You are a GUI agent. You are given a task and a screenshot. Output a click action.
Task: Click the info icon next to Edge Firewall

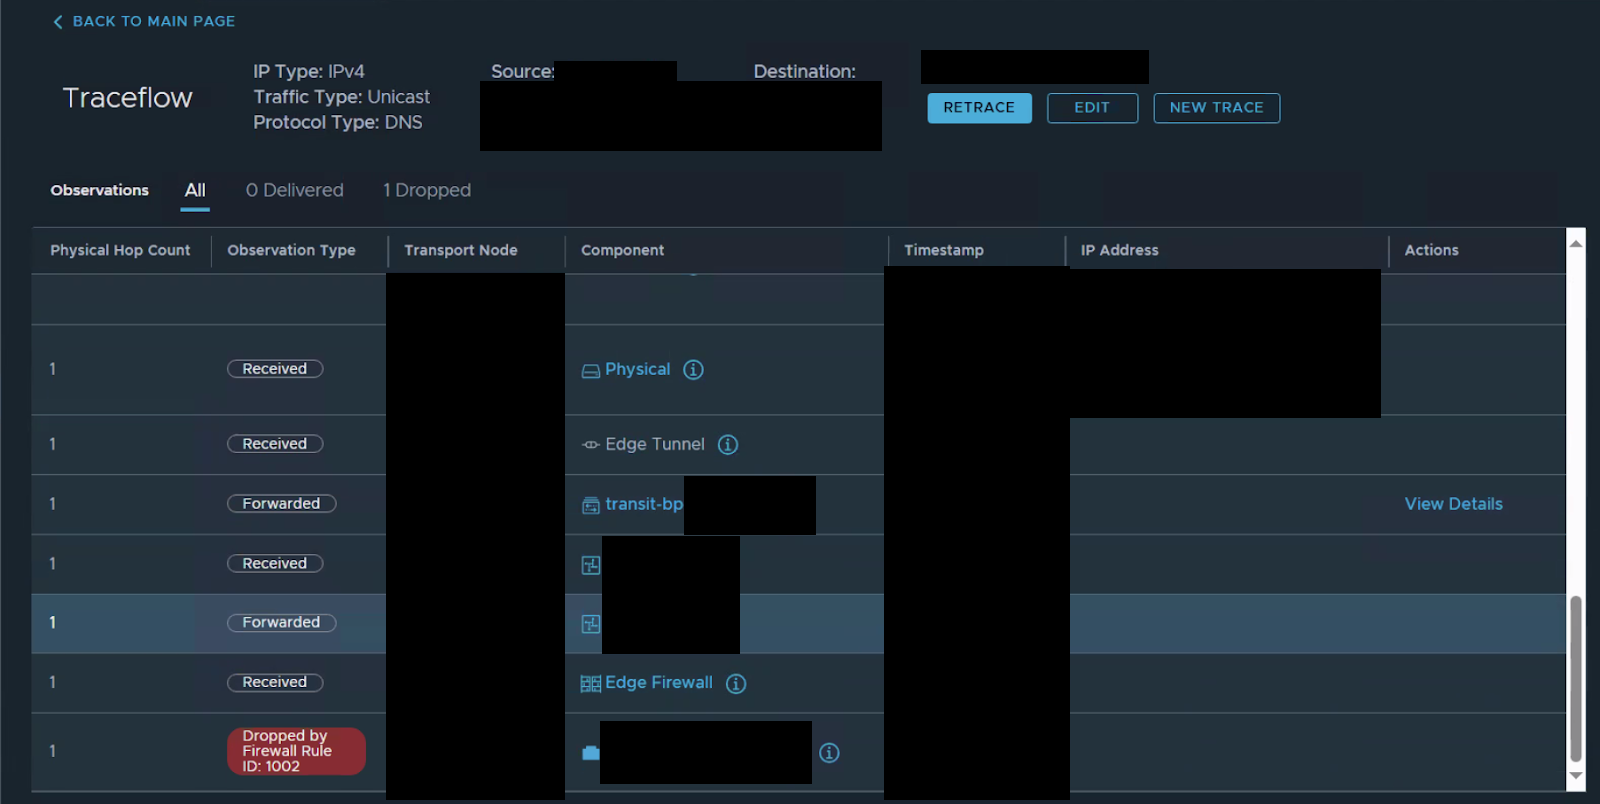(x=736, y=684)
